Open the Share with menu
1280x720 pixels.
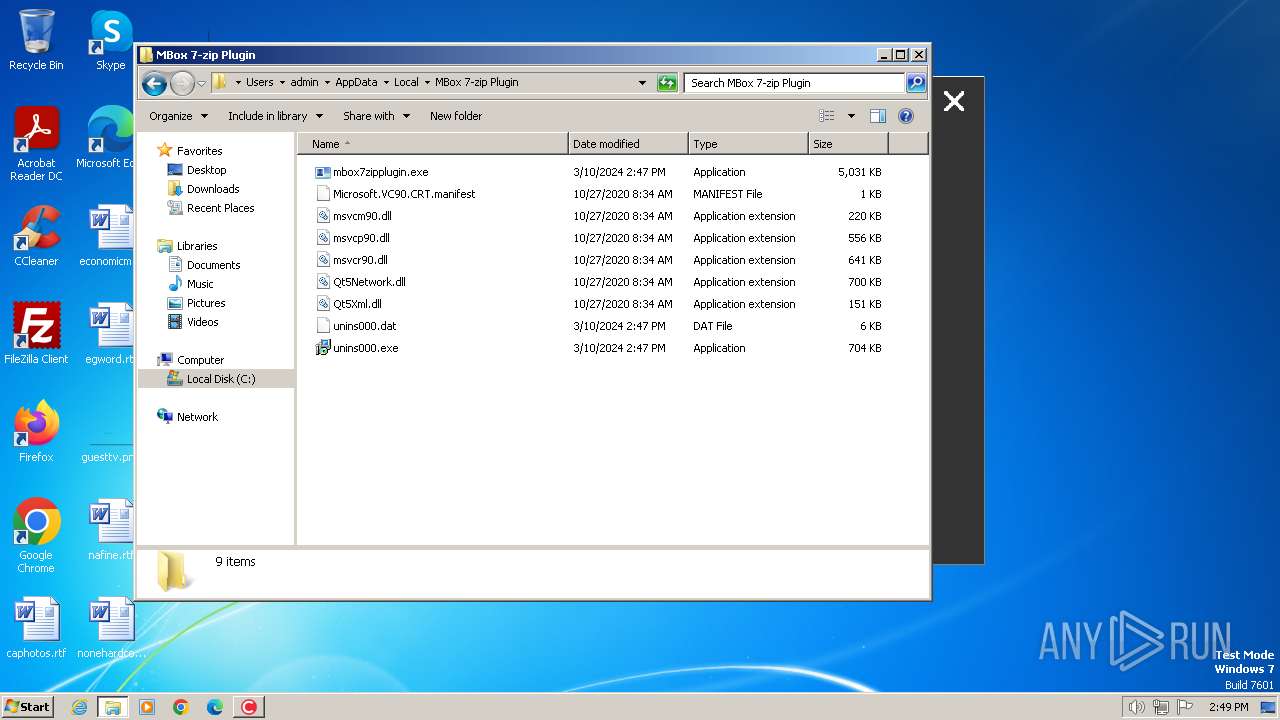(x=376, y=116)
